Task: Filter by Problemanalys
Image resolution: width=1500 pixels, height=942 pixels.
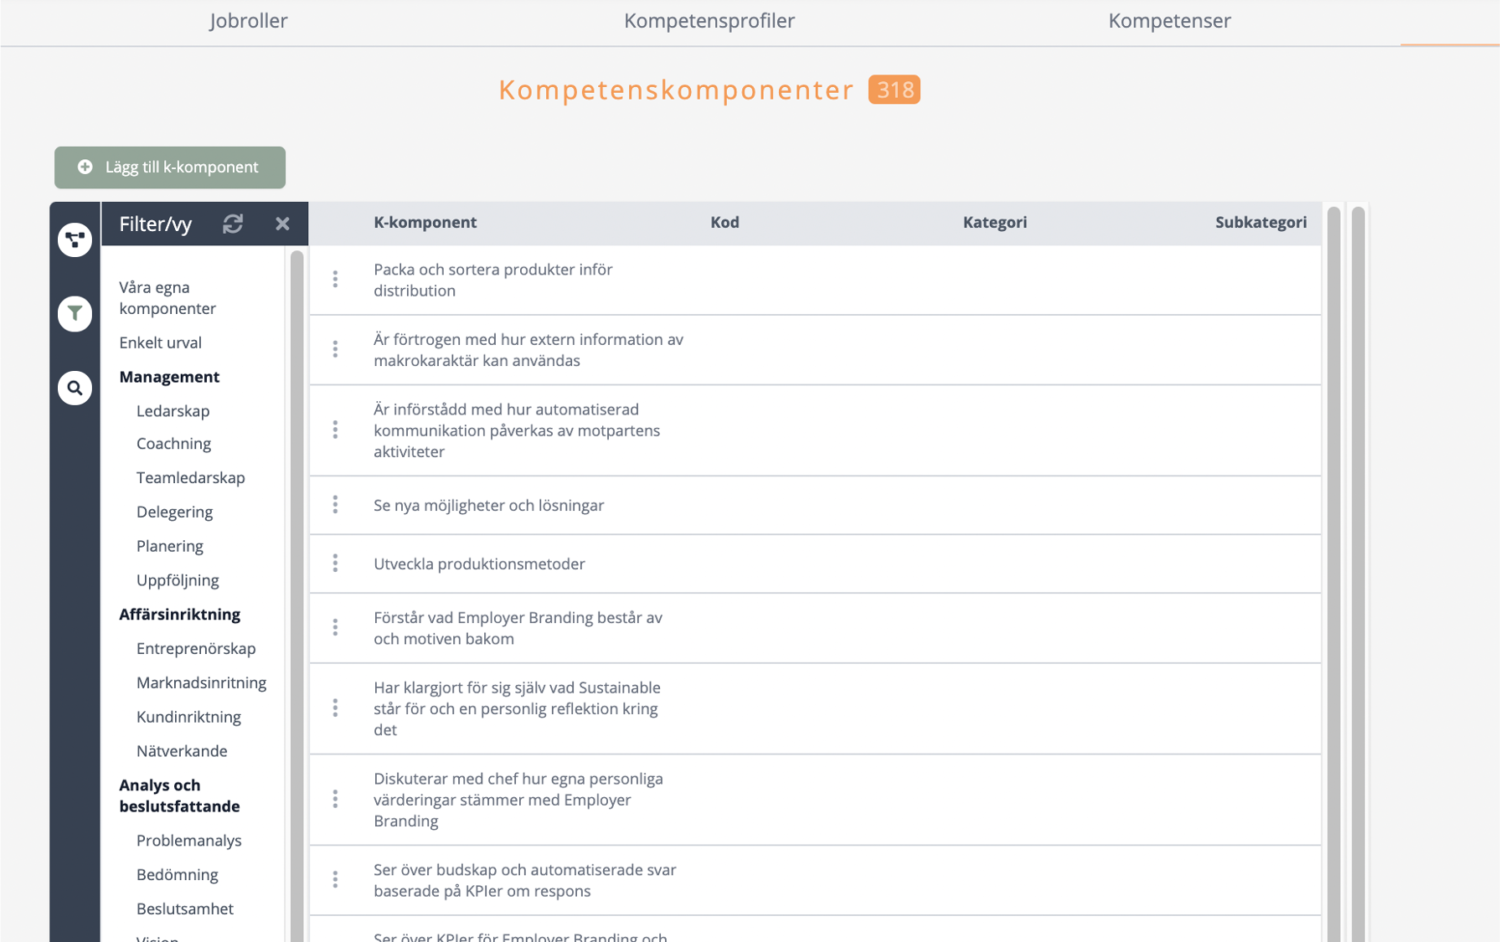Action: [189, 840]
